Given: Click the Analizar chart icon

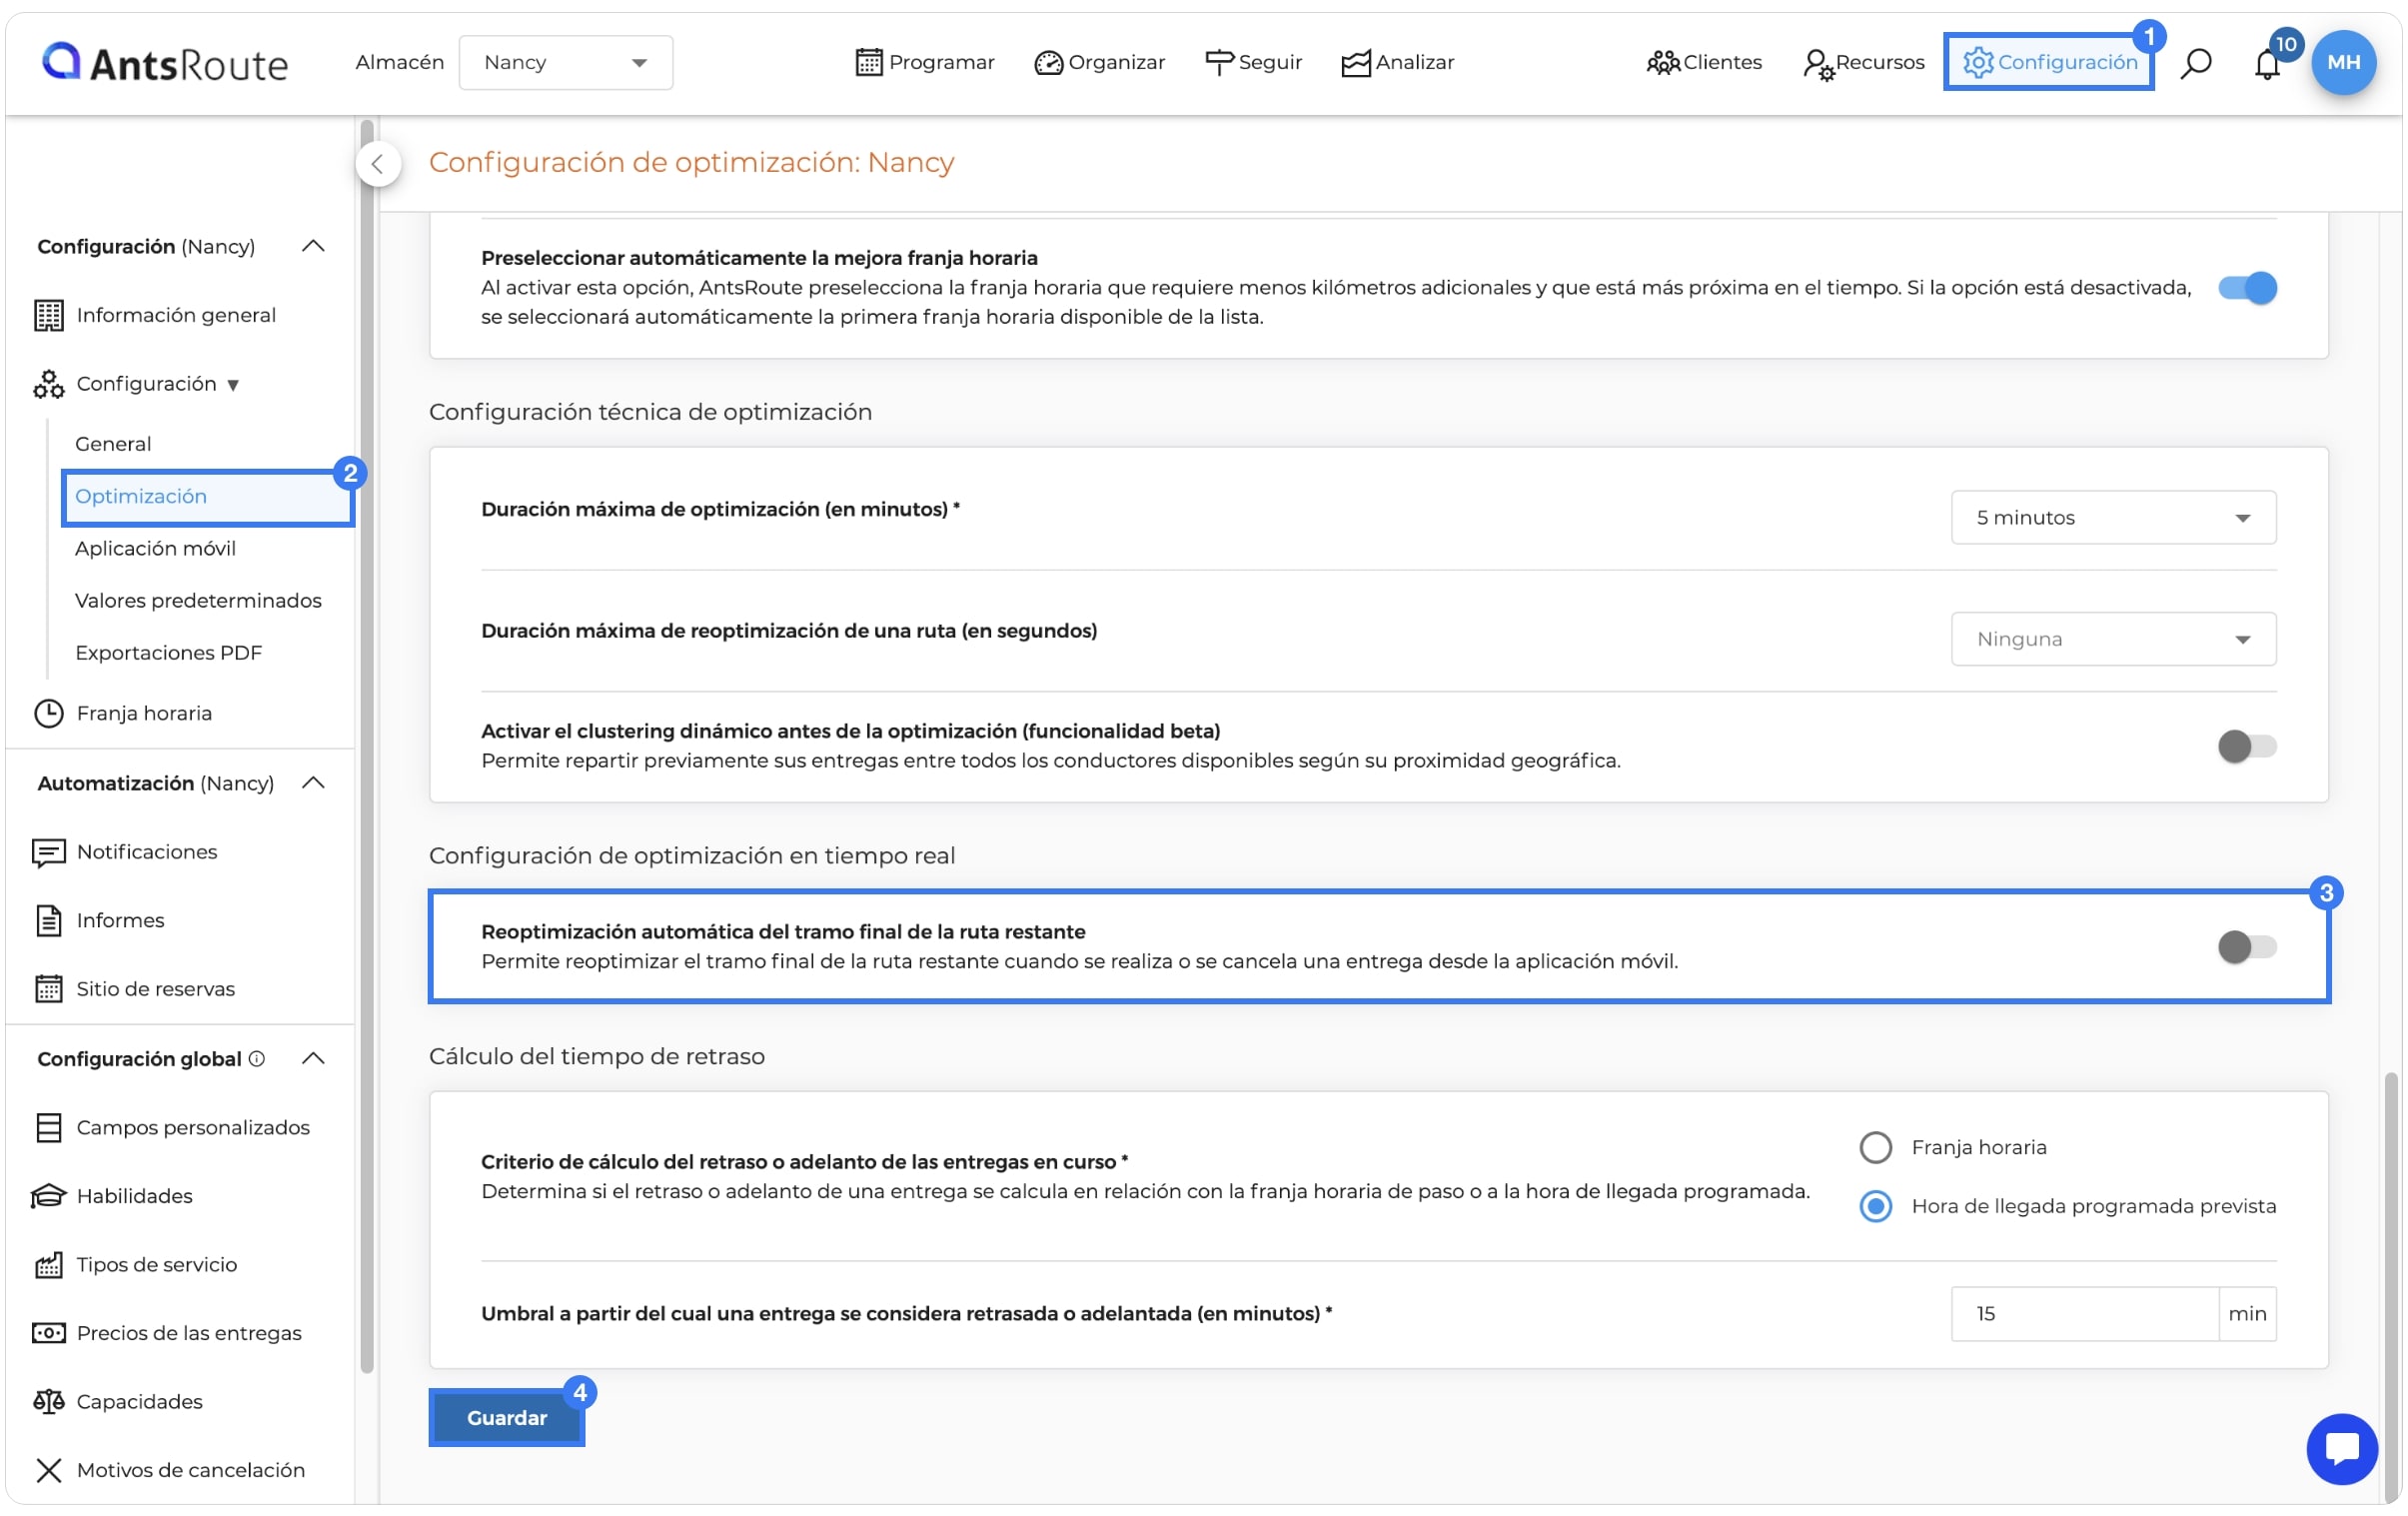Looking at the screenshot, I should 1355,62.
